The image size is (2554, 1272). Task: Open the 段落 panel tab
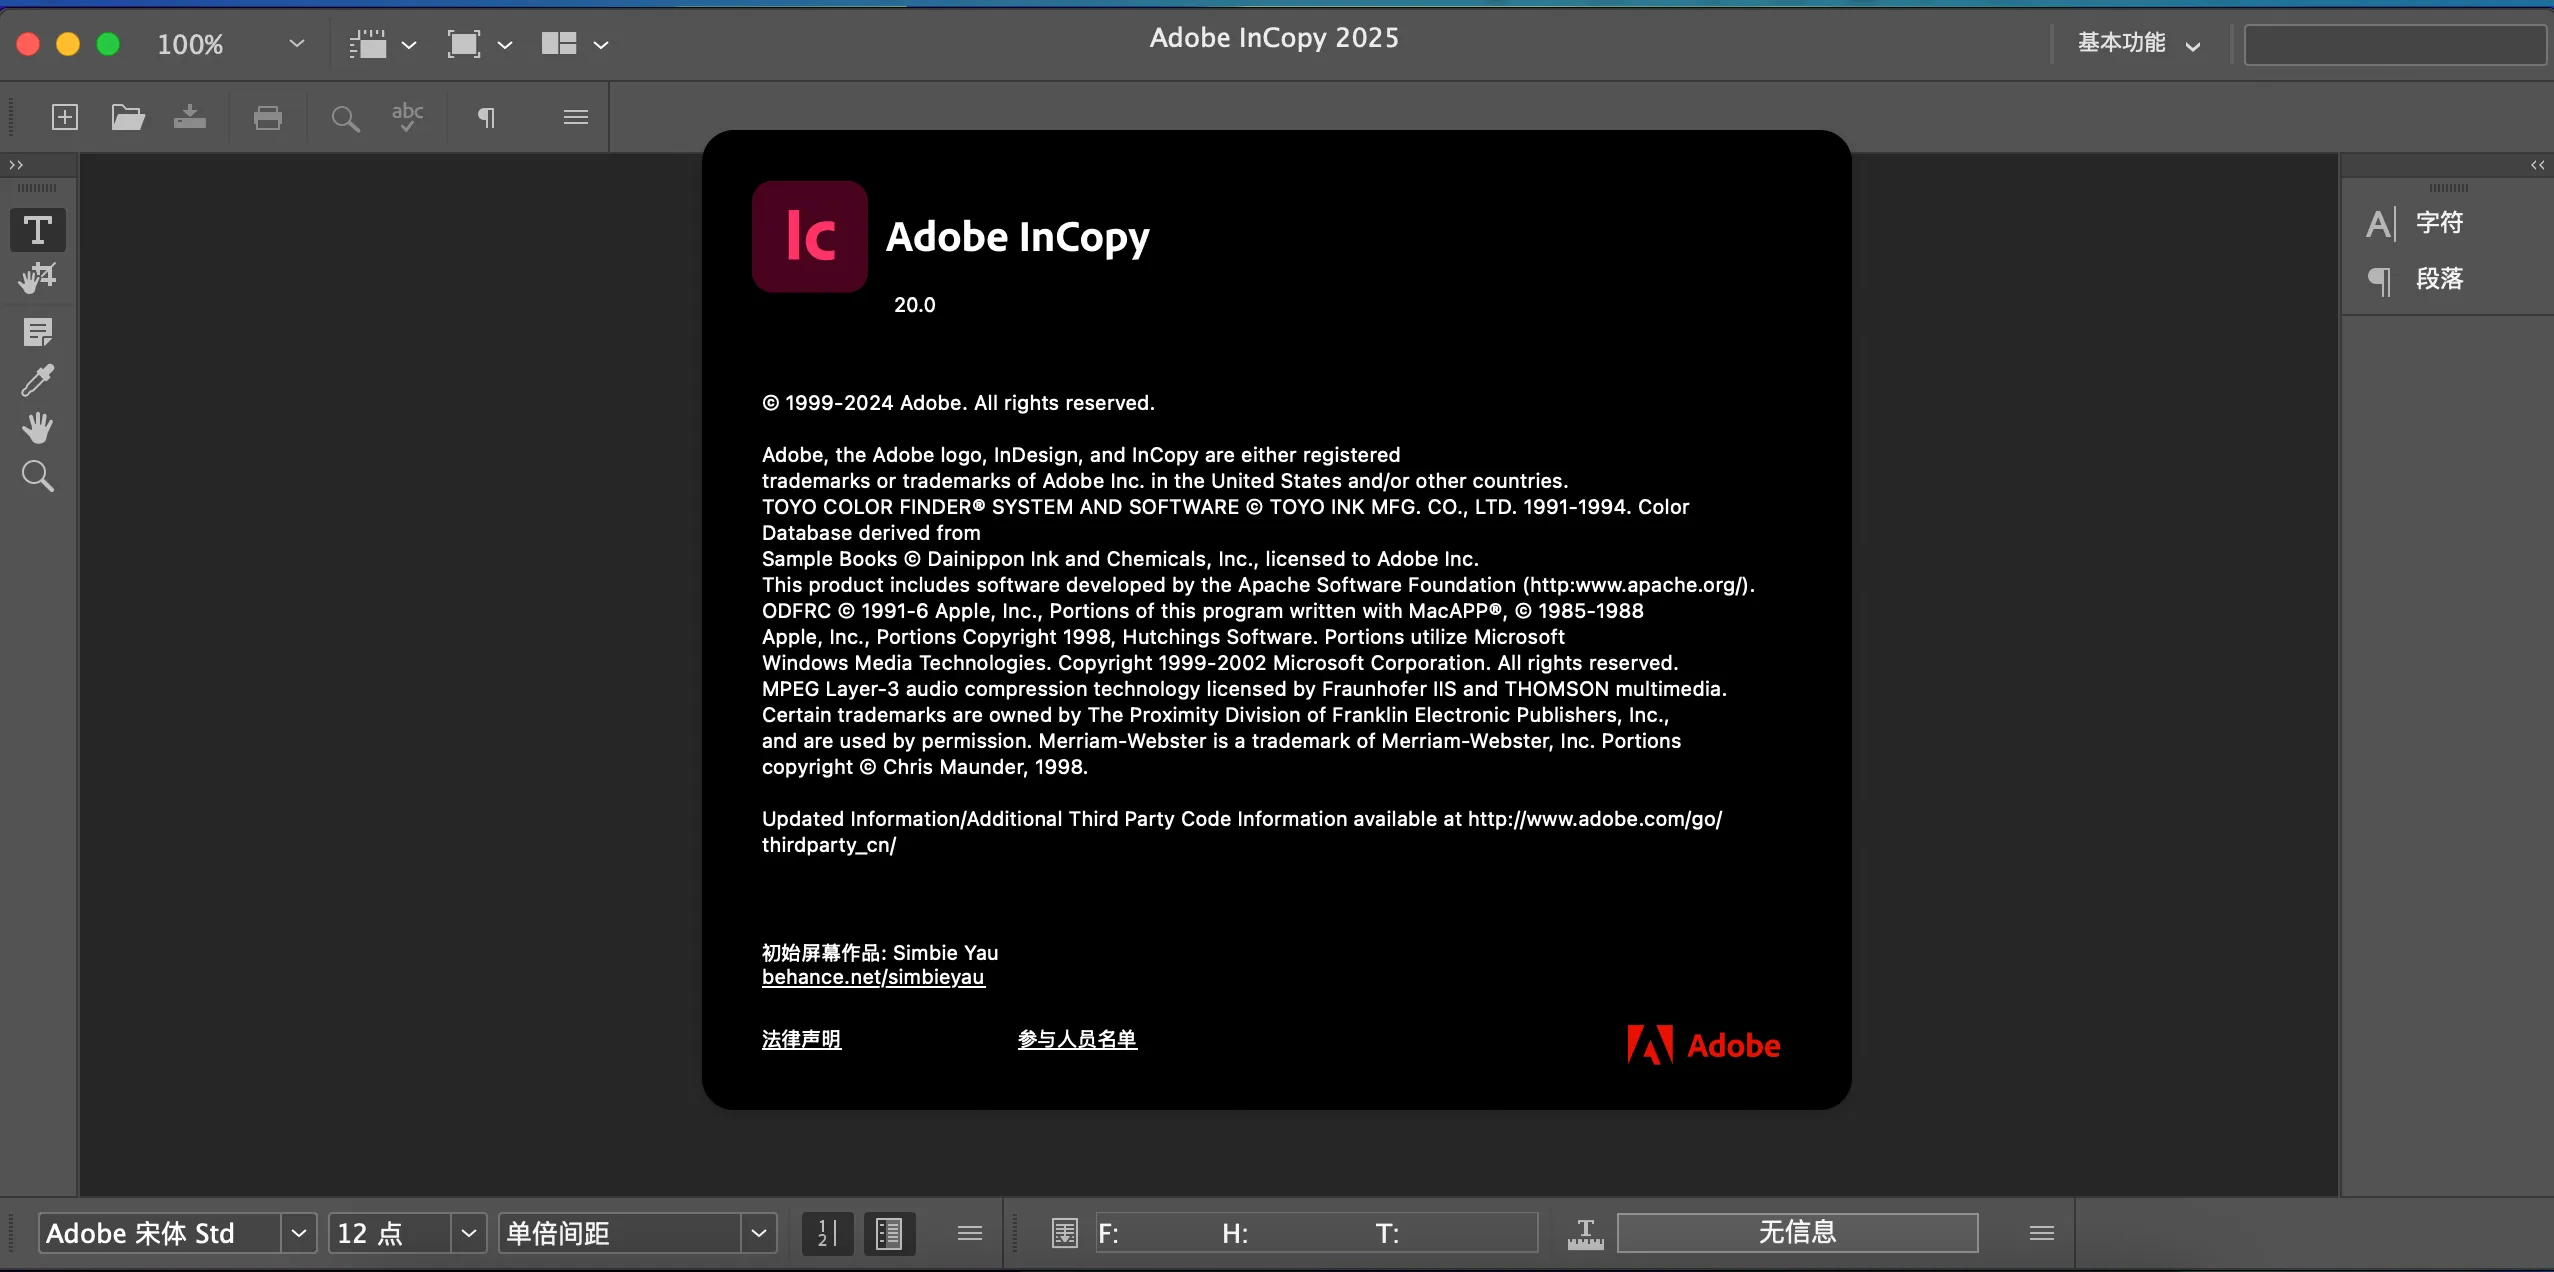[2438, 279]
